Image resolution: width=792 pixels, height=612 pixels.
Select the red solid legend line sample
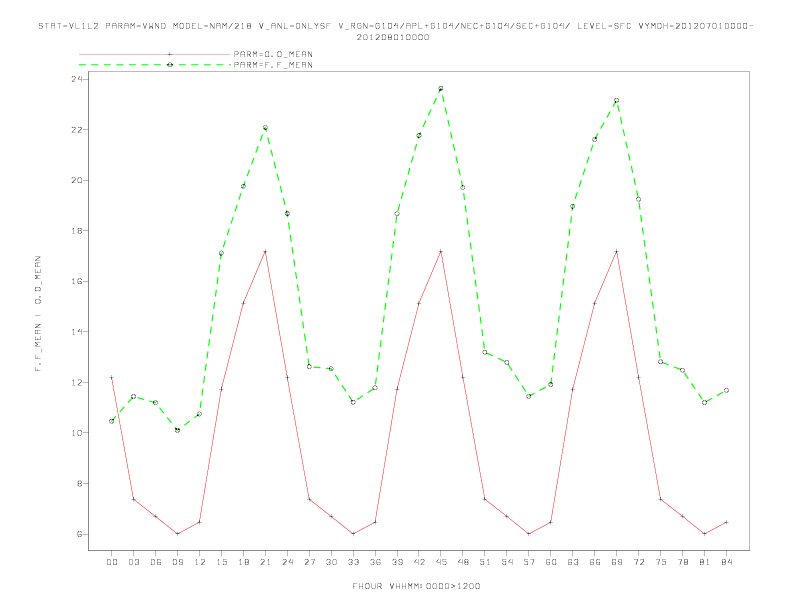tap(155, 54)
